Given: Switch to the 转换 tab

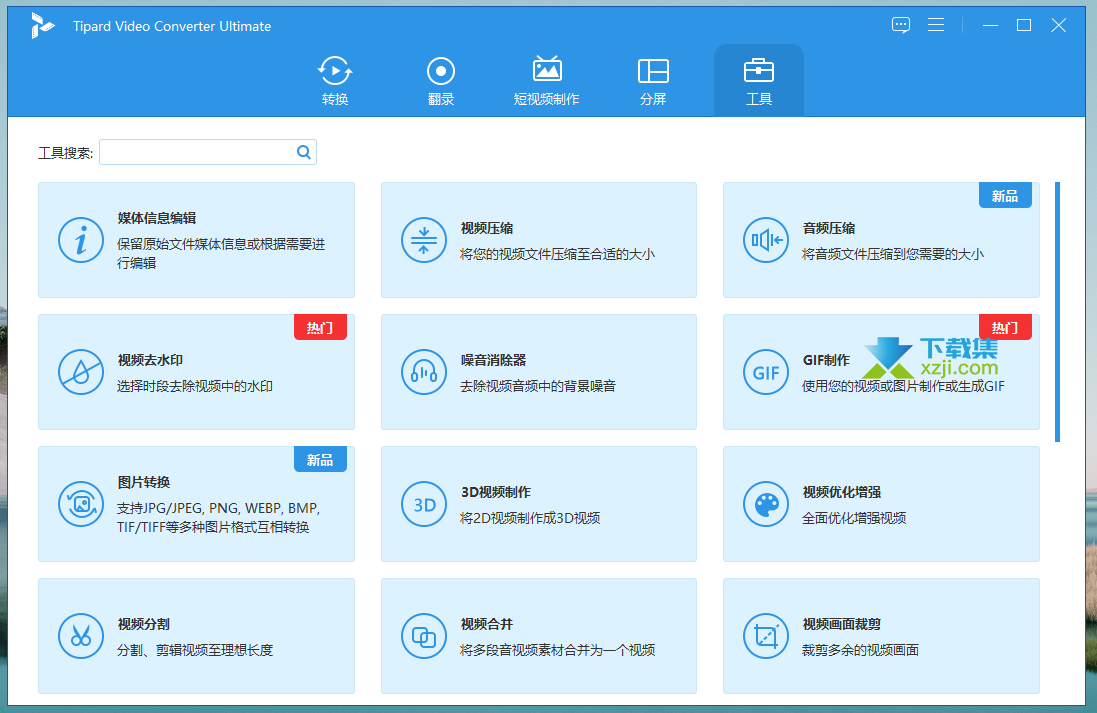Looking at the screenshot, I should coord(335,81).
